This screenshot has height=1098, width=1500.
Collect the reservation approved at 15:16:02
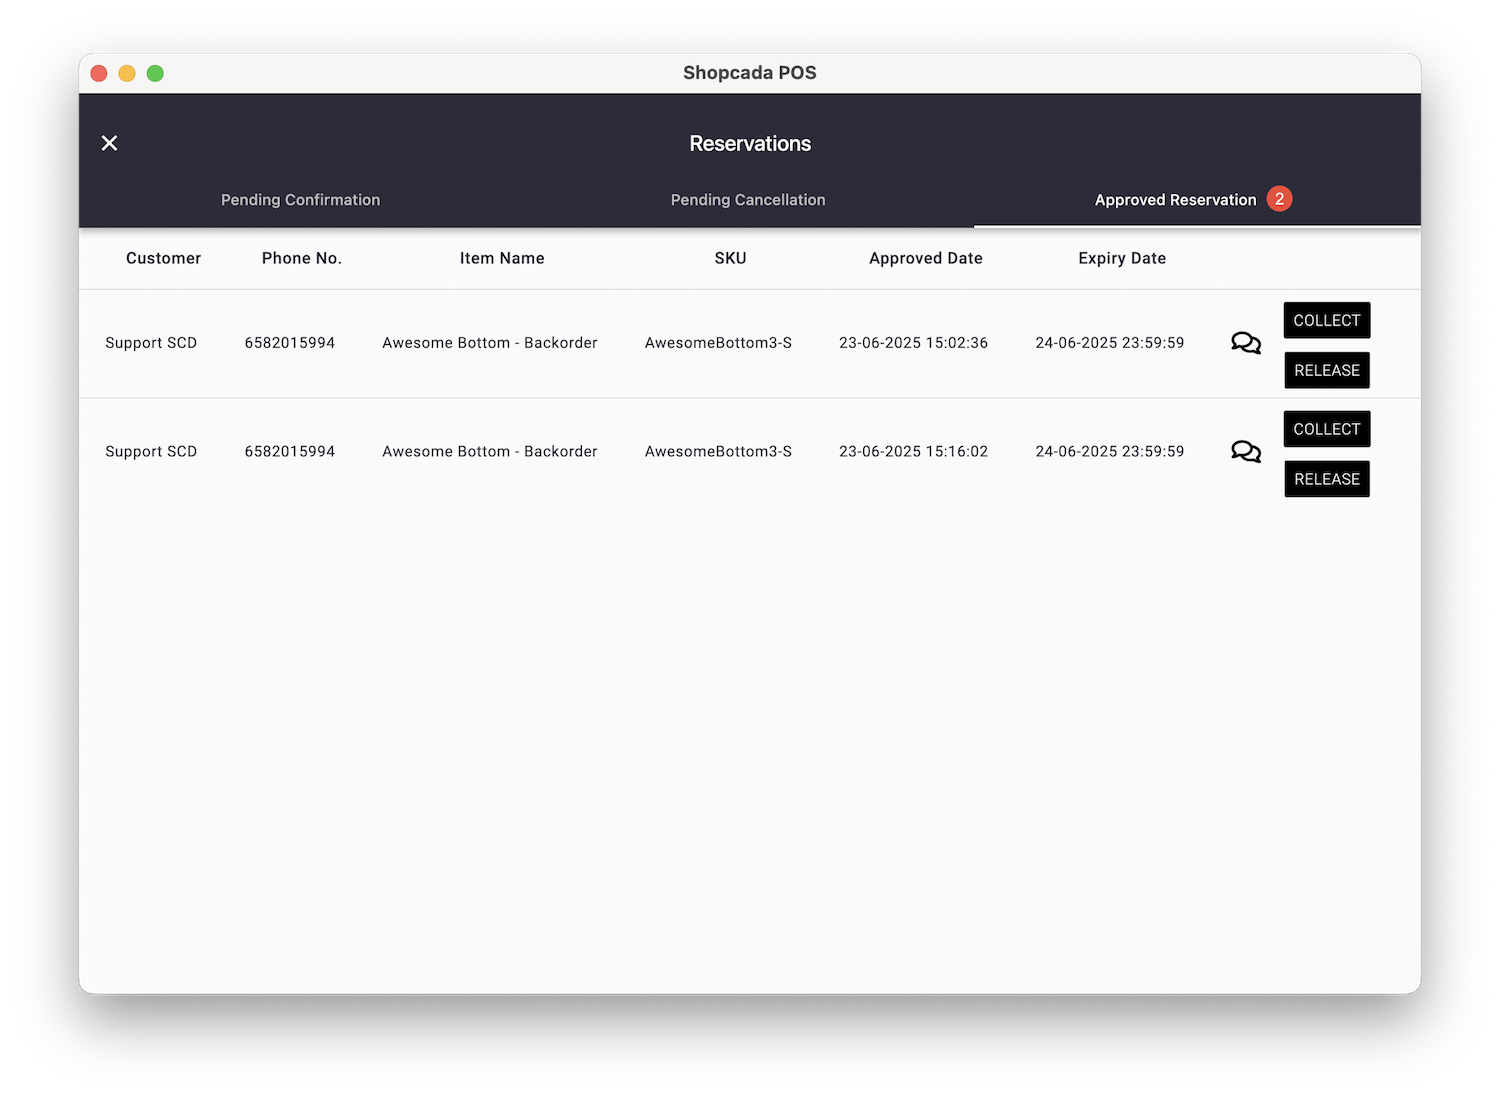coord(1327,429)
